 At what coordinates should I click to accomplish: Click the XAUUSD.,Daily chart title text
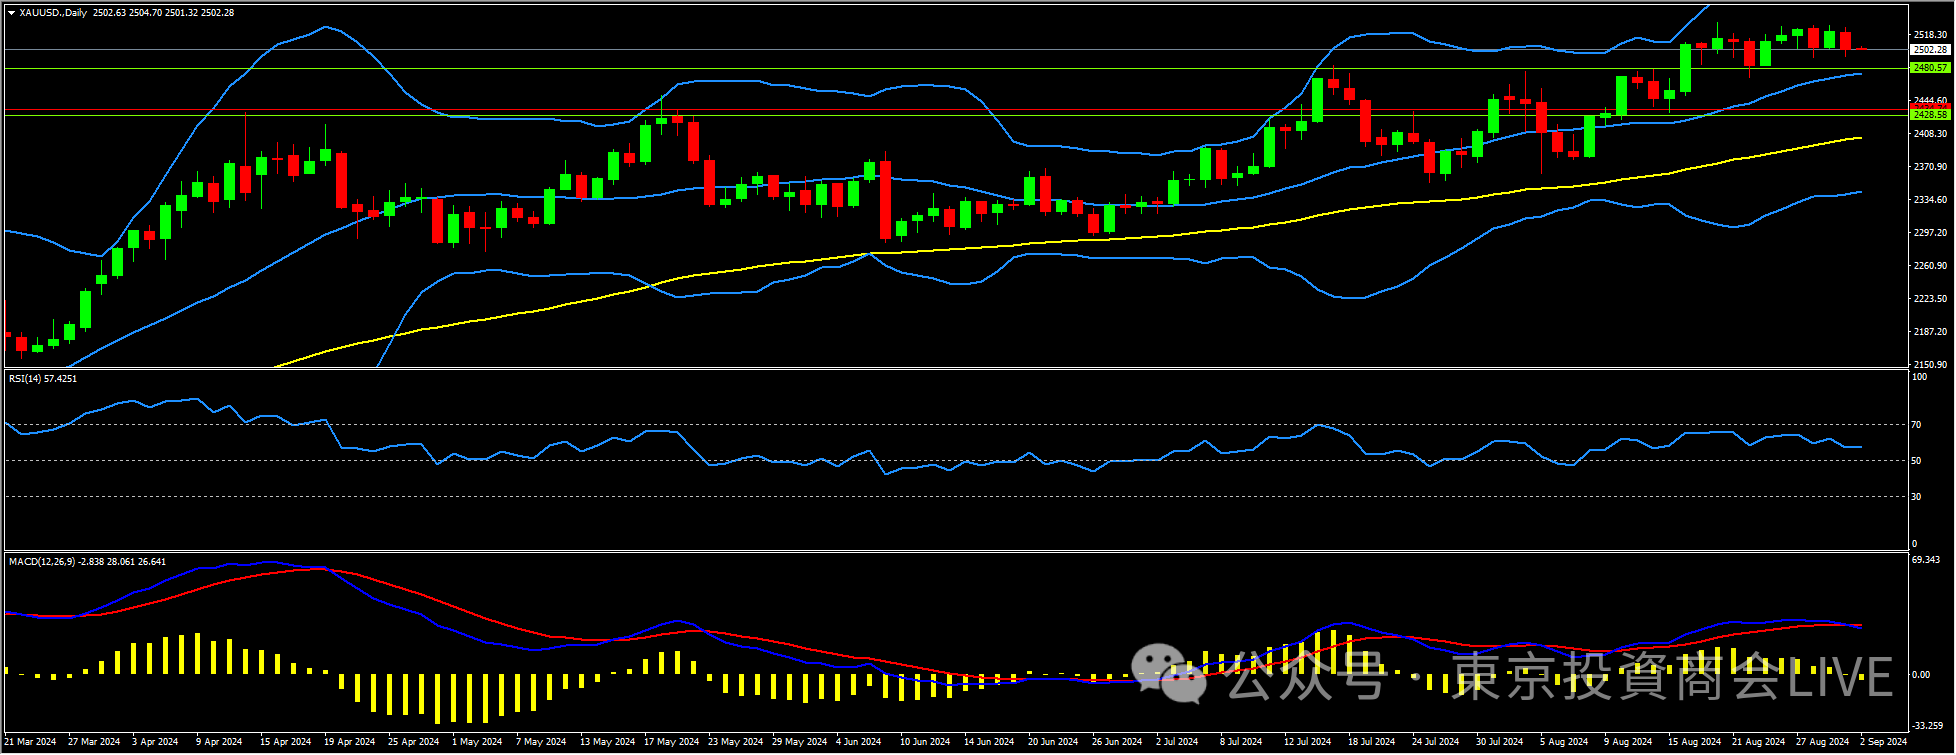pos(53,13)
